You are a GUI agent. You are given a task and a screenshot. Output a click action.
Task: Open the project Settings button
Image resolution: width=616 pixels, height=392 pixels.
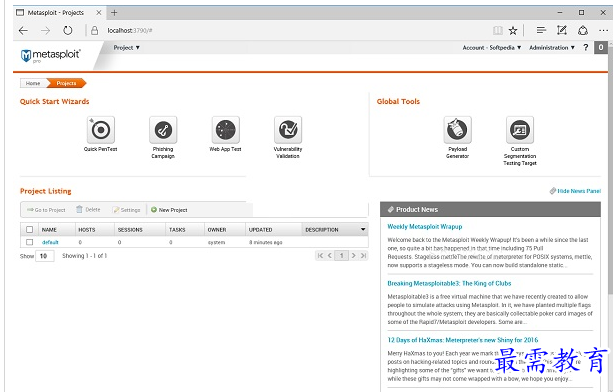click(126, 210)
